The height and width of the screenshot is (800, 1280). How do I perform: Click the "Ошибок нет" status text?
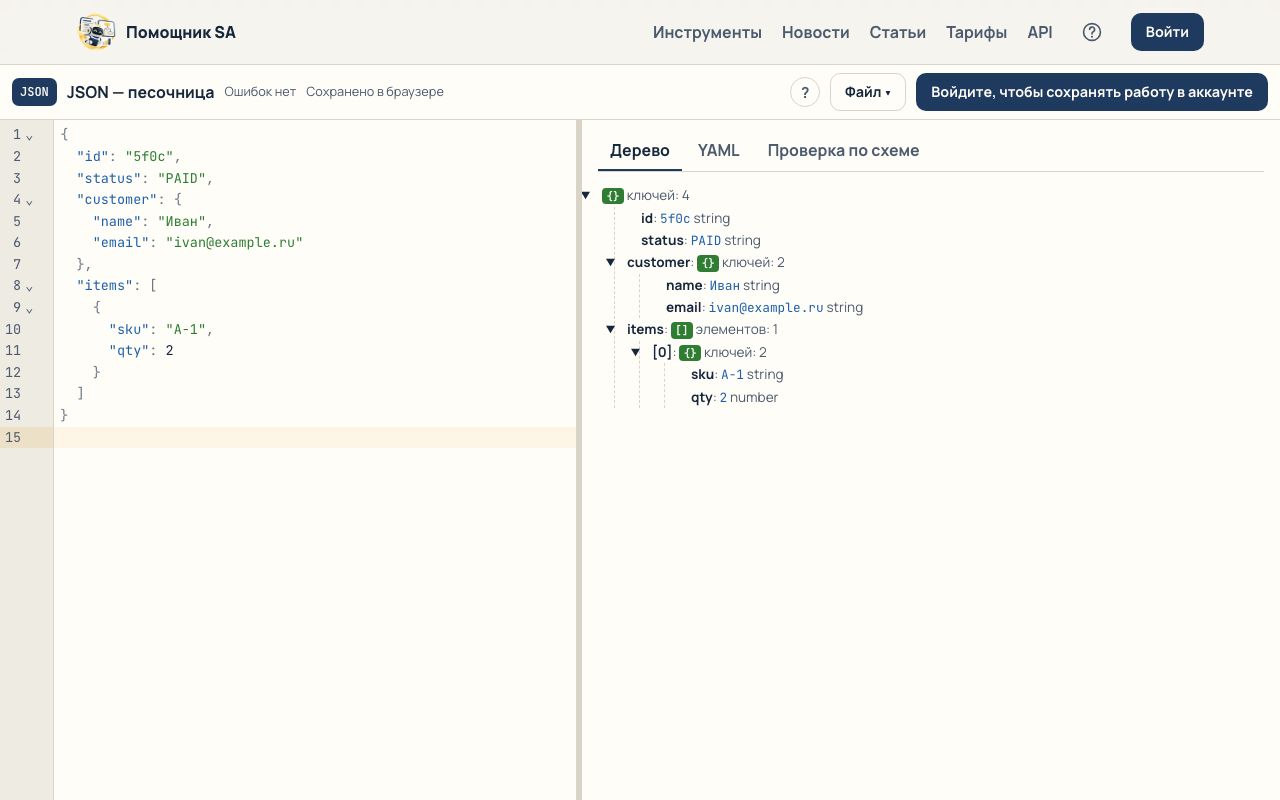tap(260, 92)
